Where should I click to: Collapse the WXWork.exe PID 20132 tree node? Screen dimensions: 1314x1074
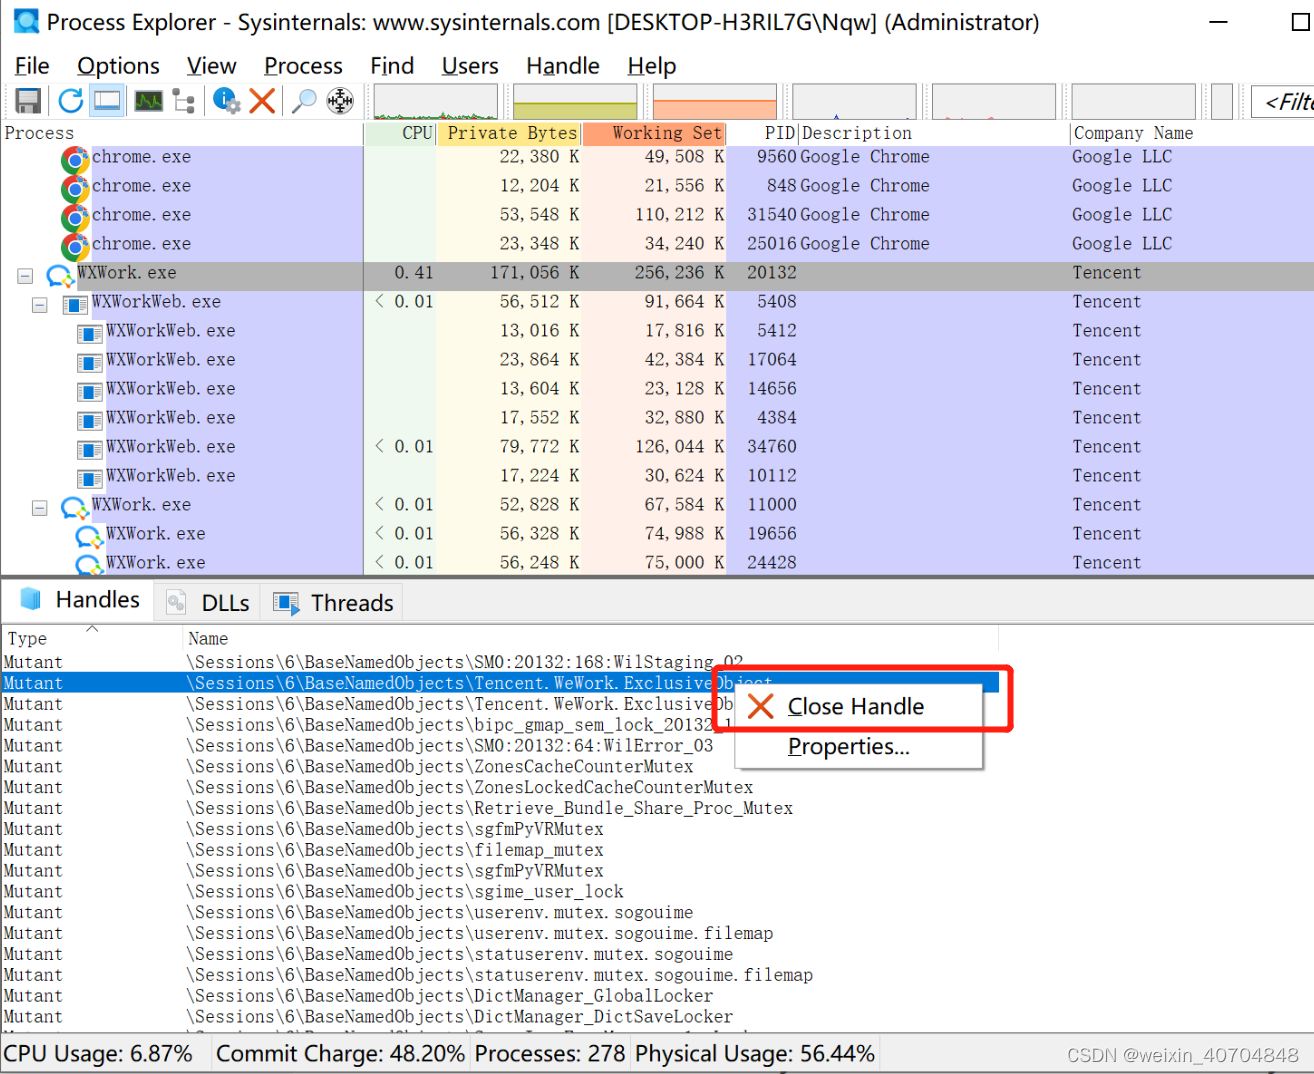click(25, 275)
